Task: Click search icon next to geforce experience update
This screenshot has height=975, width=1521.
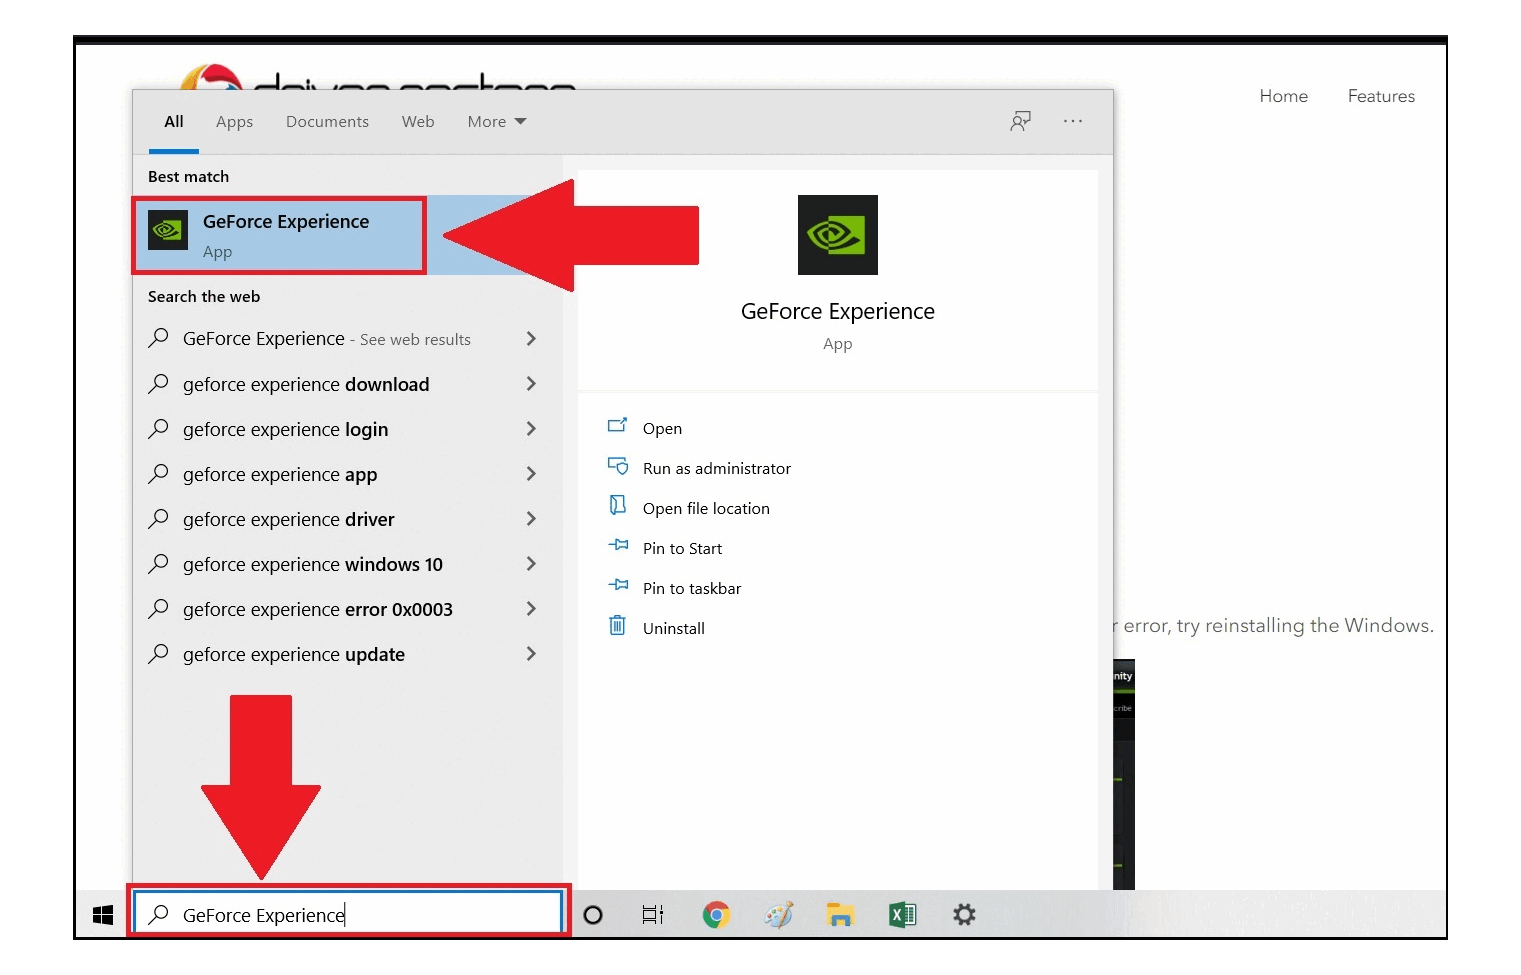Action: coord(158,654)
